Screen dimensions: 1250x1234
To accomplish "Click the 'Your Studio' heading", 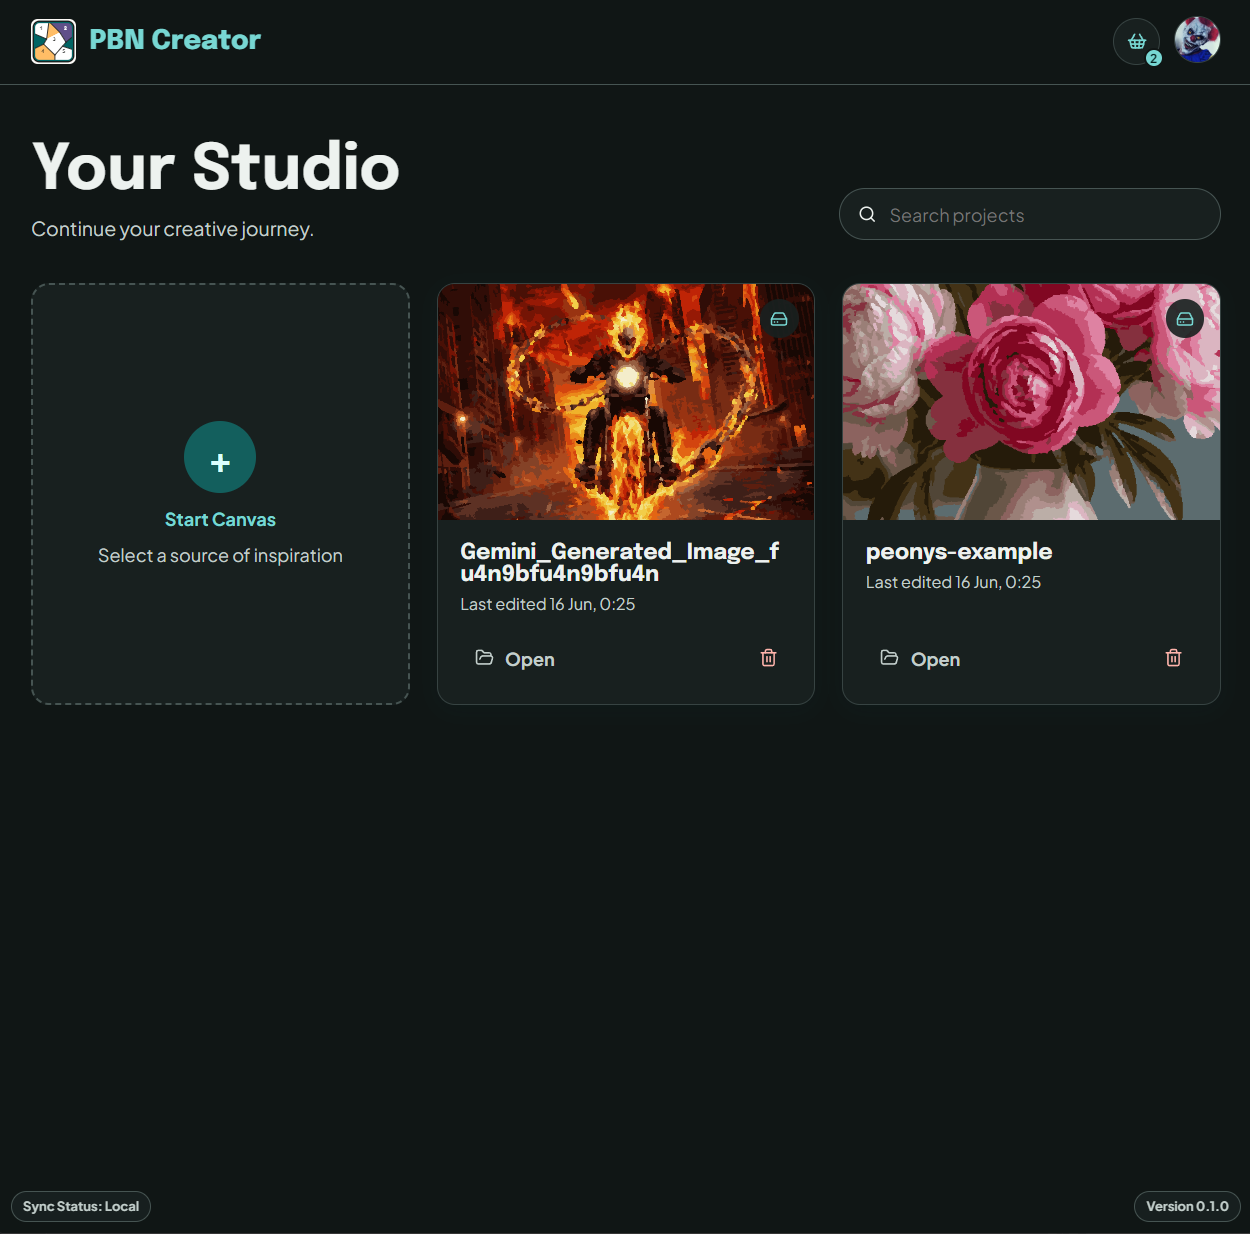I will [x=216, y=166].
